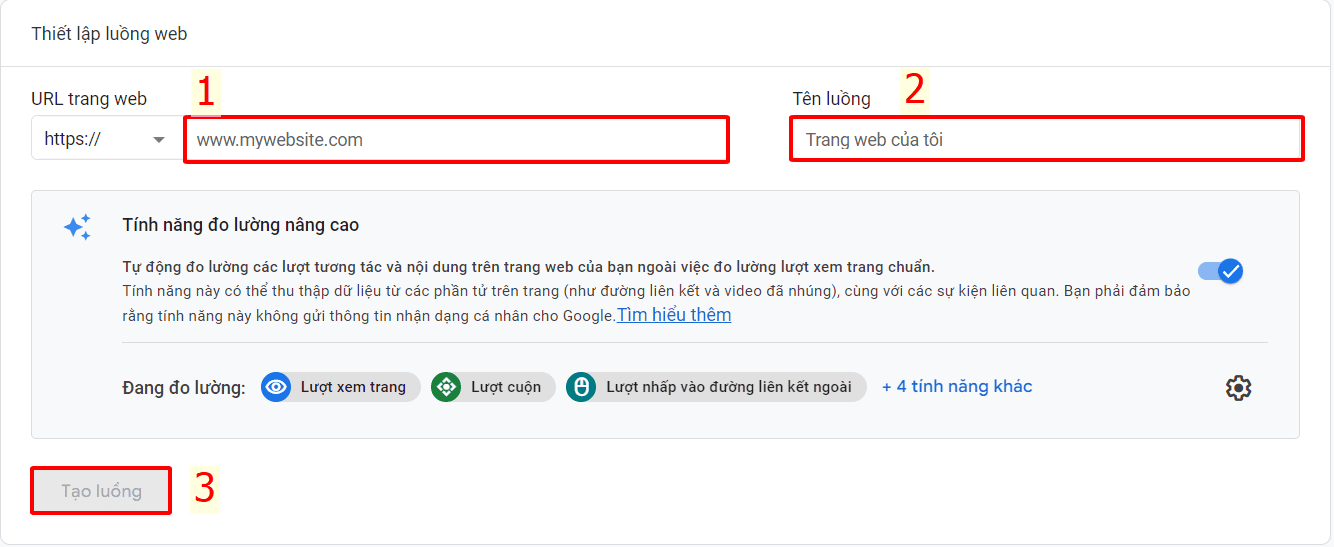
Task: Open enhanced measurement gear settings
Action: (x=1238, y=388)
